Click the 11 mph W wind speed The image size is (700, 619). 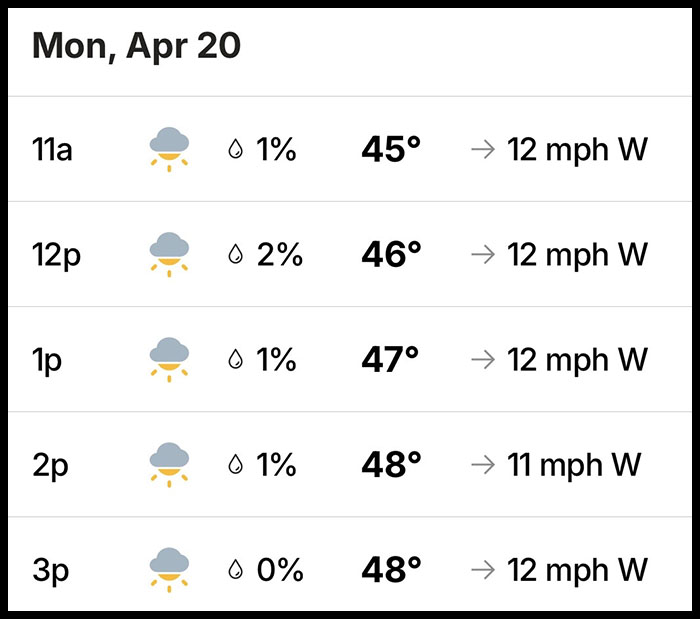click(x=574, y=465)
